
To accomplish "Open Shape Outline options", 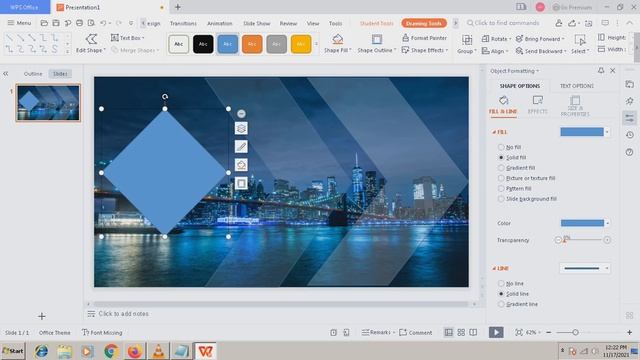I will 376,44.
